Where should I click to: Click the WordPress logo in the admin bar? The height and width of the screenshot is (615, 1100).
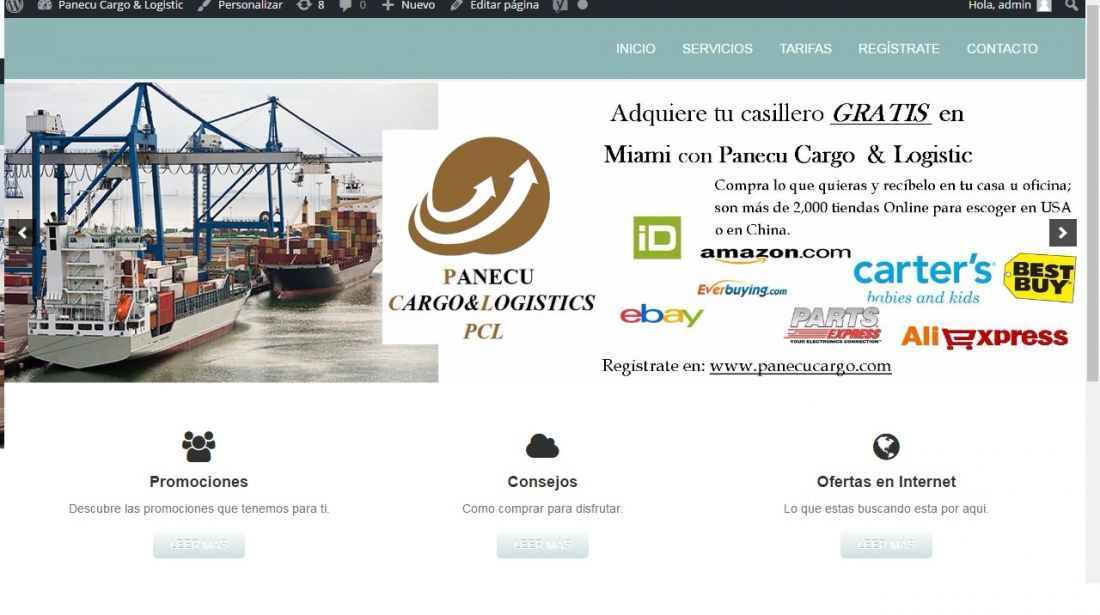[15, 6]
